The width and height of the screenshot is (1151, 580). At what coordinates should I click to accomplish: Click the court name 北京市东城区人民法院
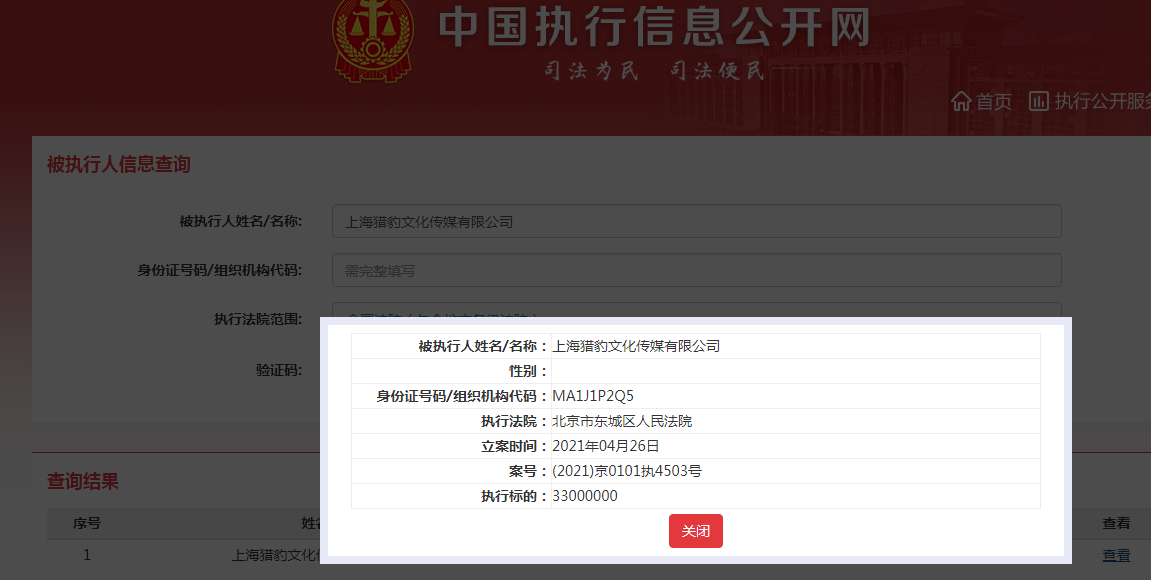coord(622,421)
